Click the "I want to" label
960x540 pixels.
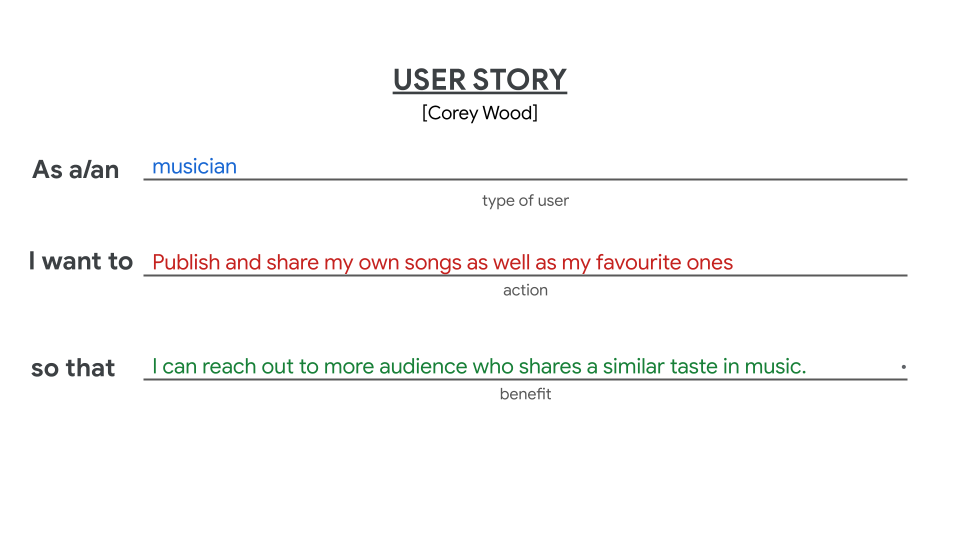point(81,261)
